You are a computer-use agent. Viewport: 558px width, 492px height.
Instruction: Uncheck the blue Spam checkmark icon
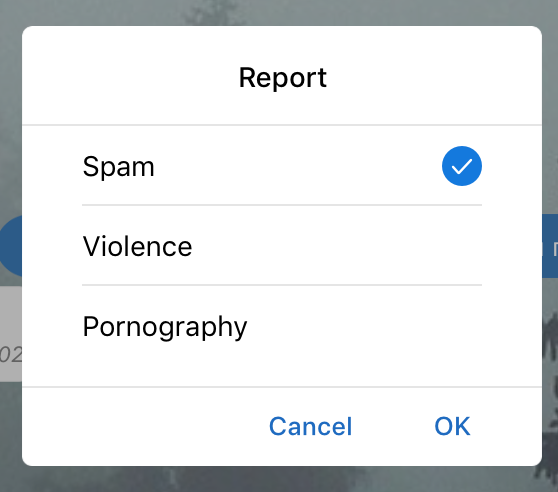tap(462, 166)
